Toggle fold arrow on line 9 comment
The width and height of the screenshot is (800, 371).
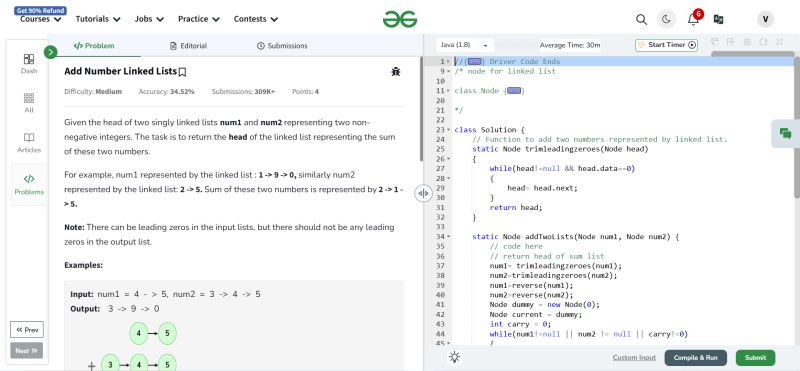[x=448, y=71]
